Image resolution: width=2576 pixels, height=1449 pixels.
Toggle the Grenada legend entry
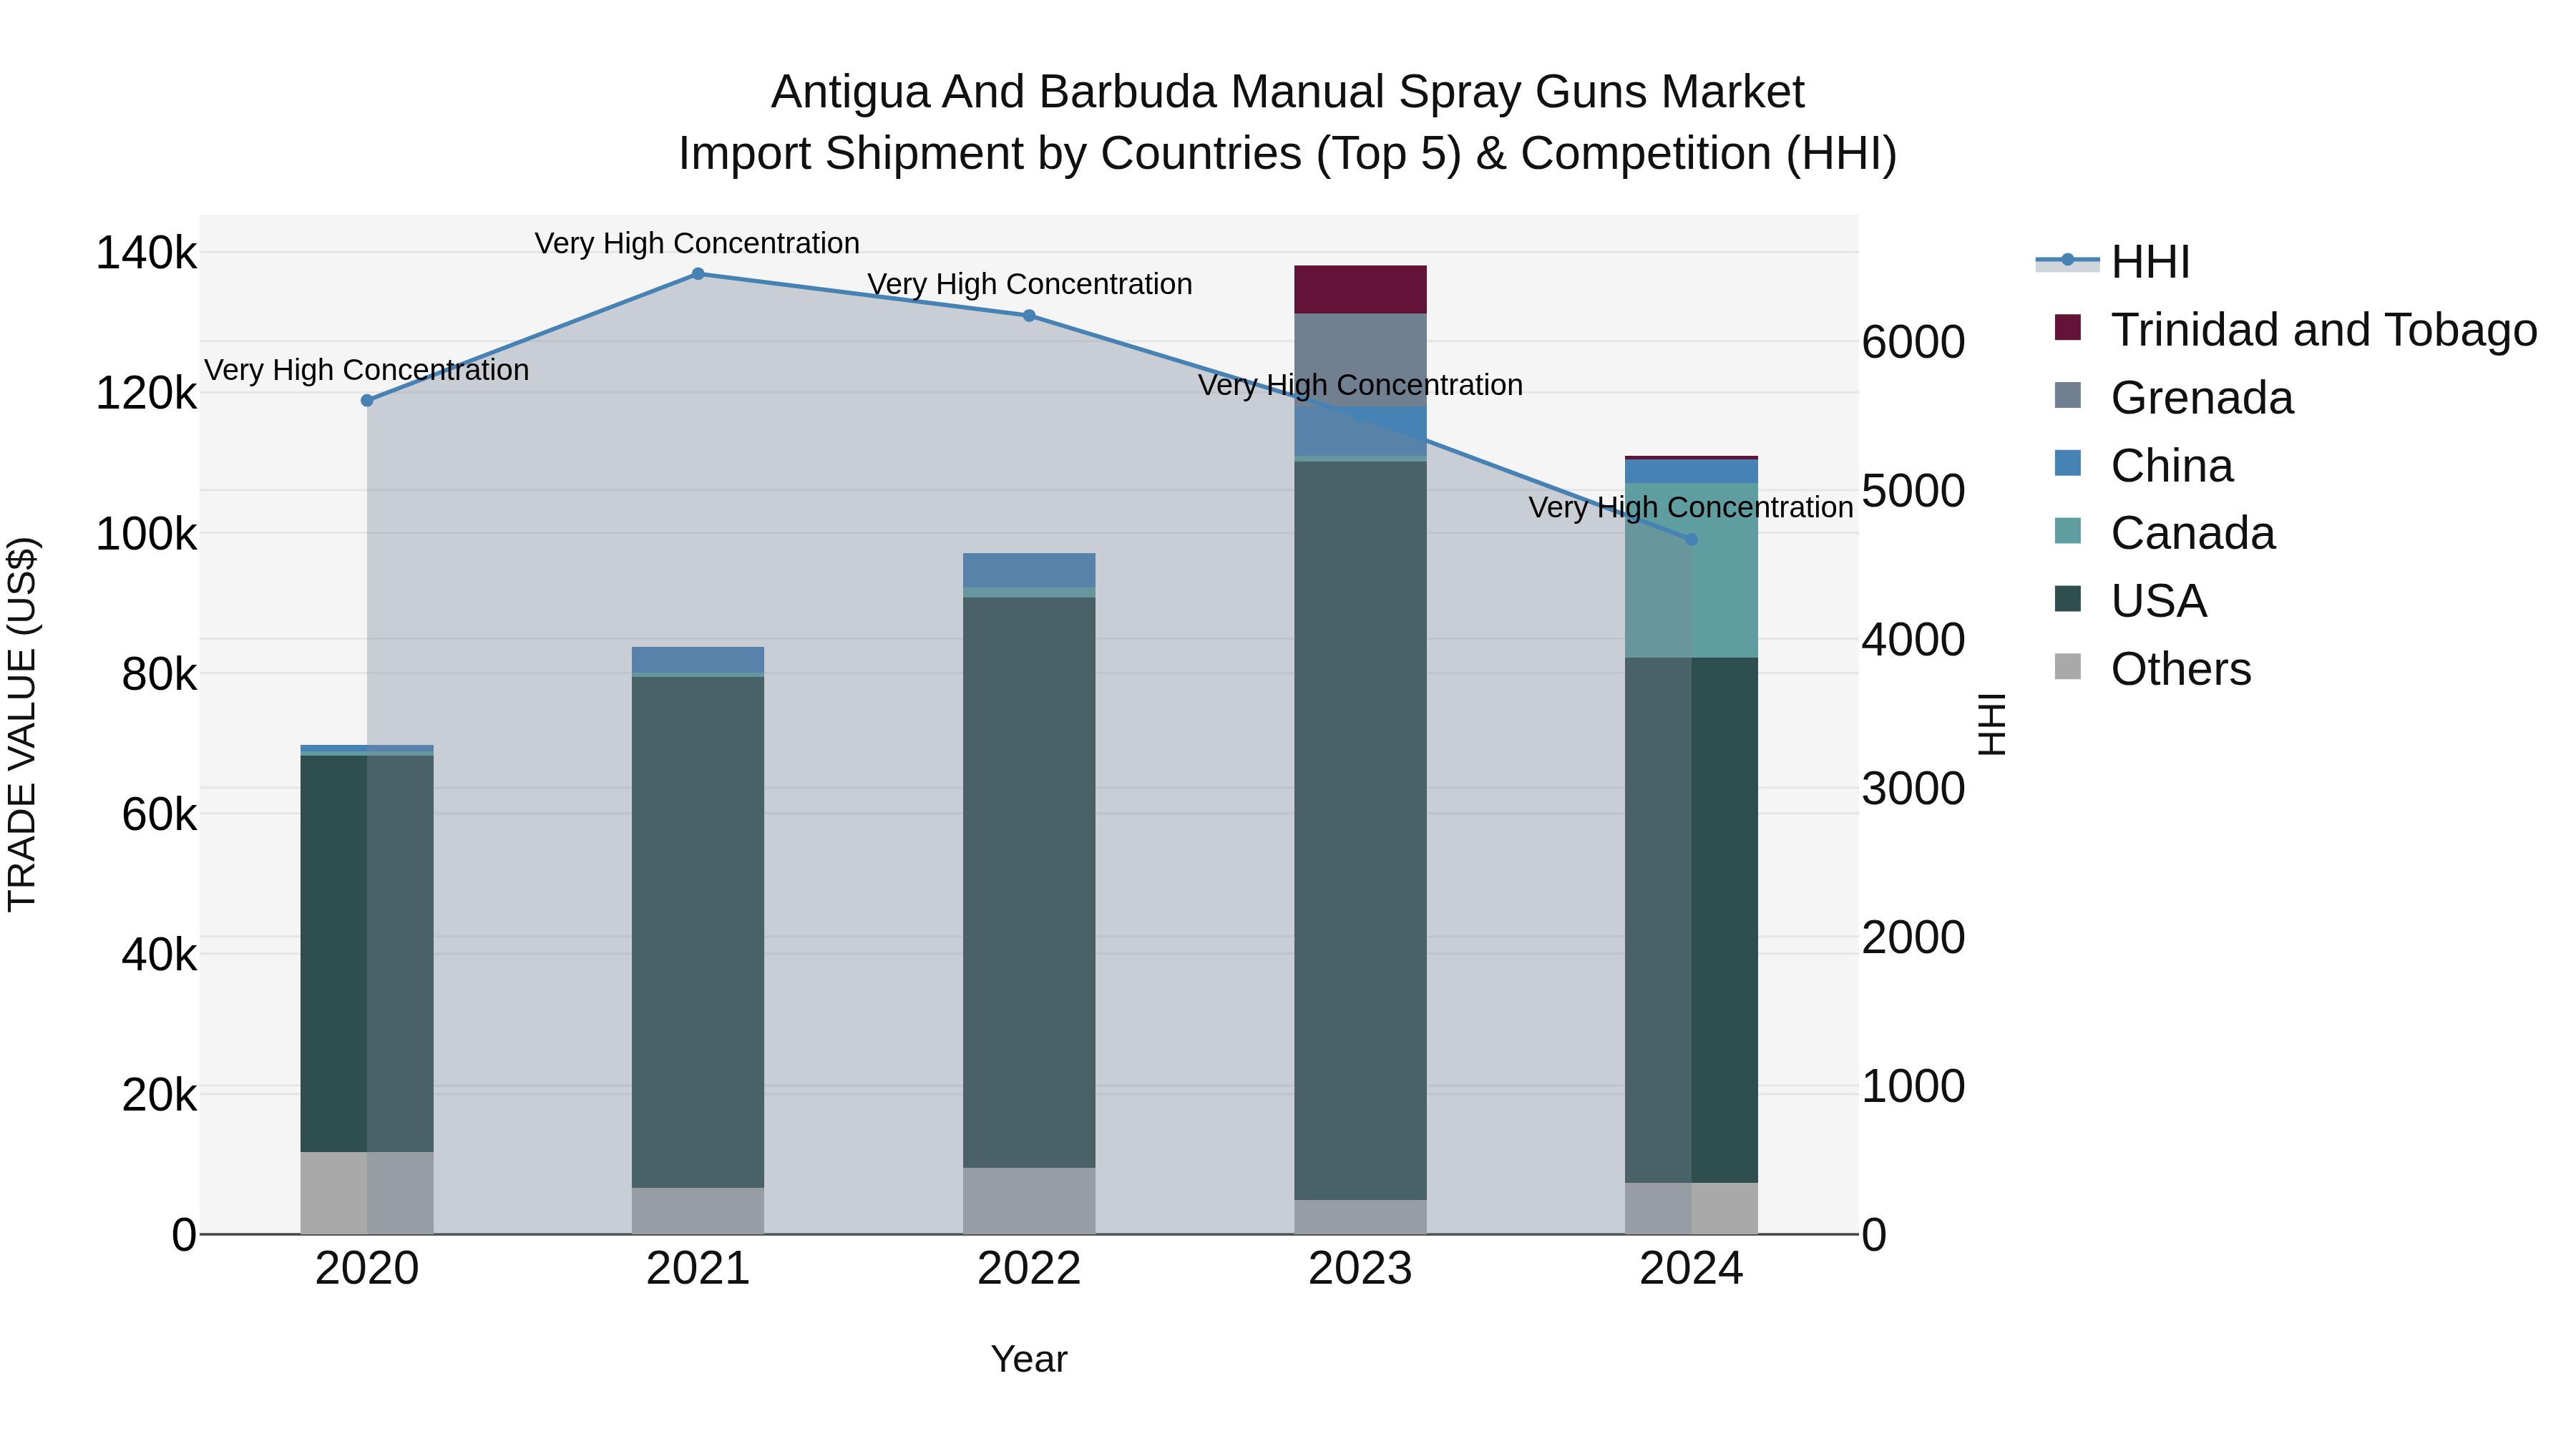pyautogui.click(x=2174, y=398)
